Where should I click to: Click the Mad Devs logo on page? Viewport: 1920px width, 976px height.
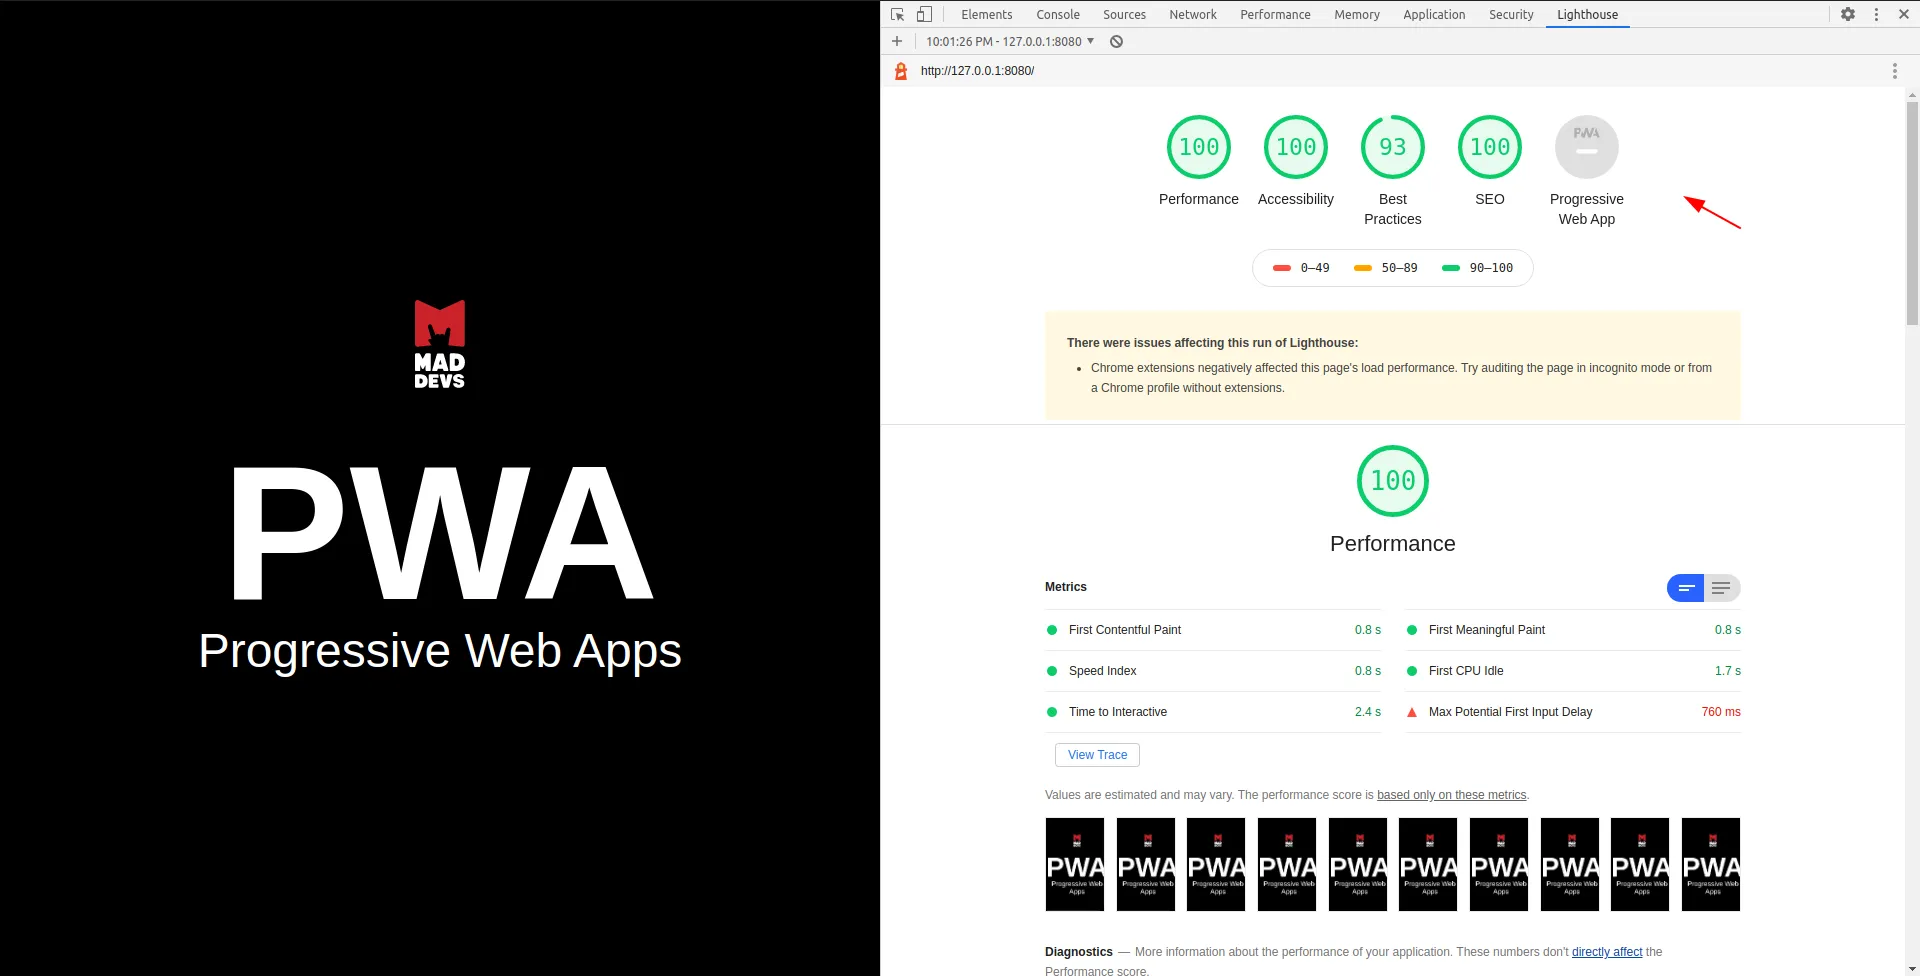(440, 344)
